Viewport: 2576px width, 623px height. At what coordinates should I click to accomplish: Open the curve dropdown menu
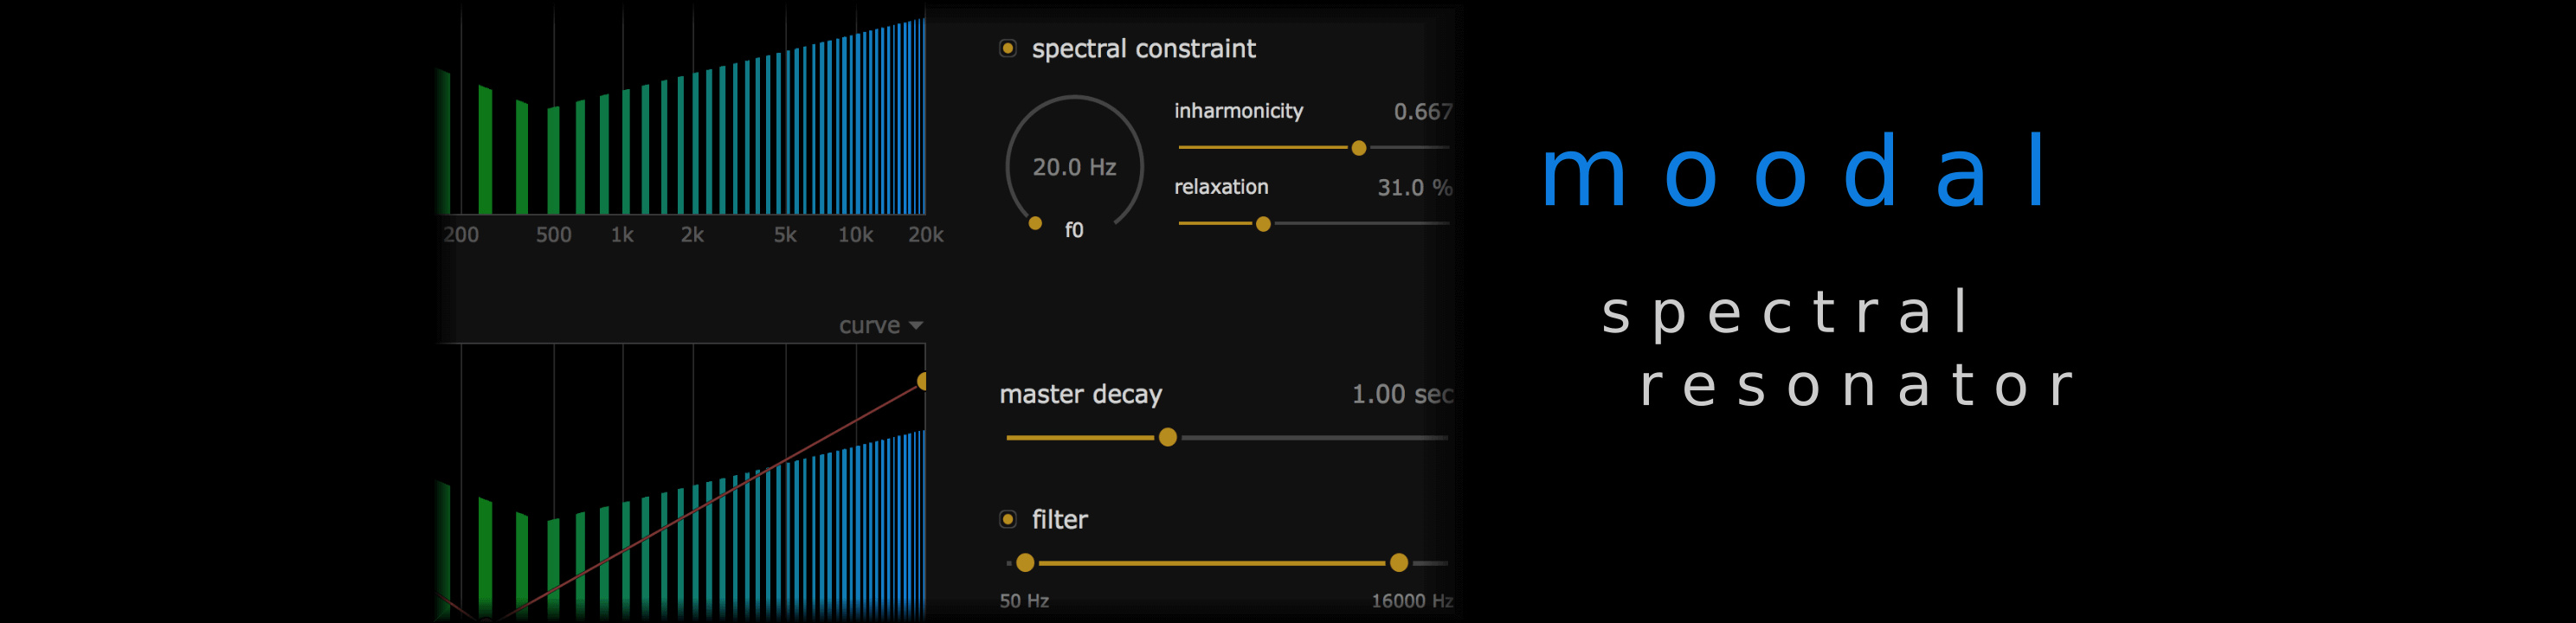(880, 325)
